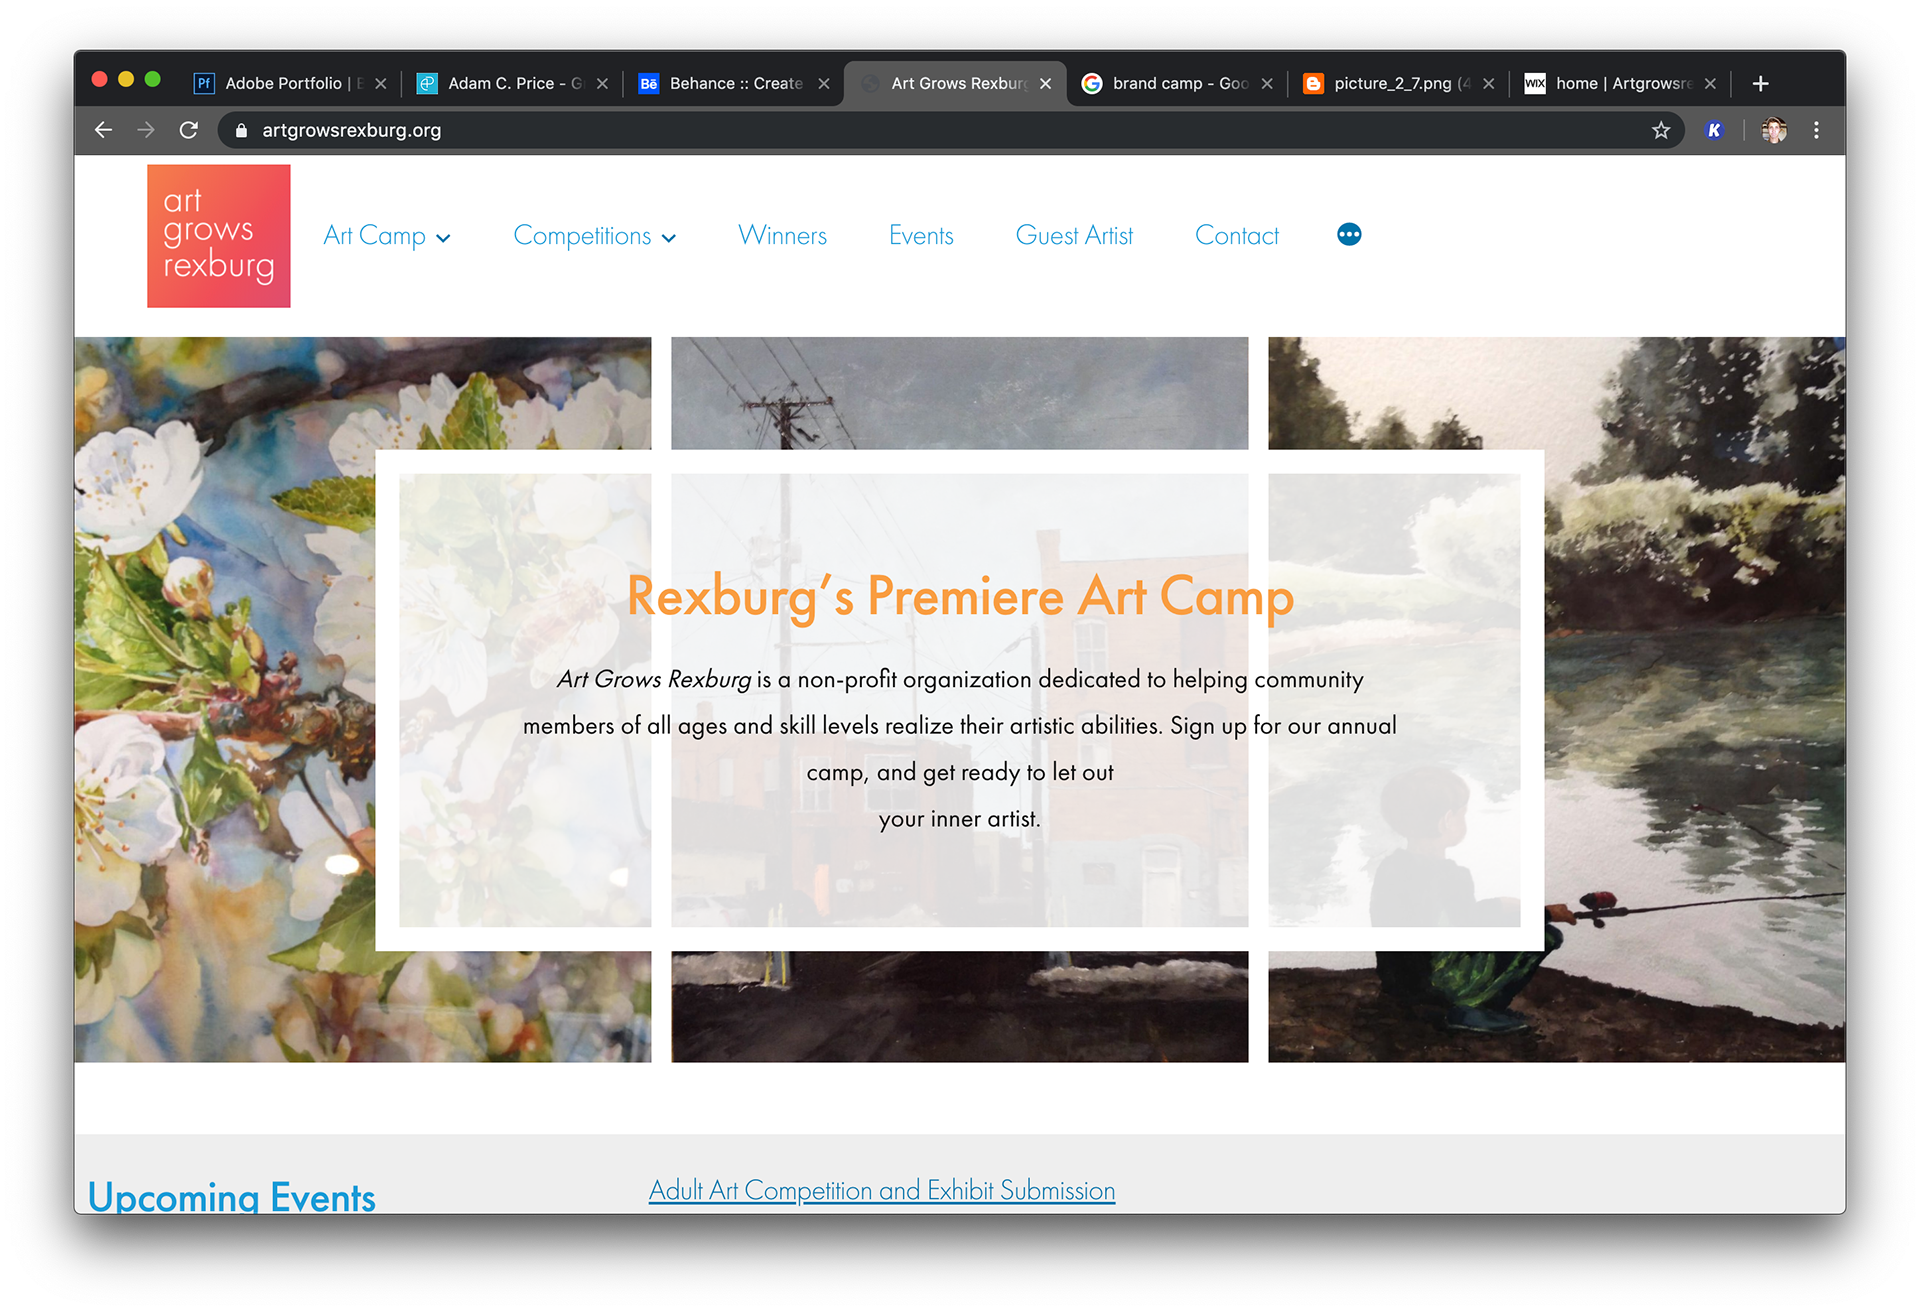This screenshot has width=1920, height=1312.
Task: Click the browser forward arrow
Action: click(146, 130)
